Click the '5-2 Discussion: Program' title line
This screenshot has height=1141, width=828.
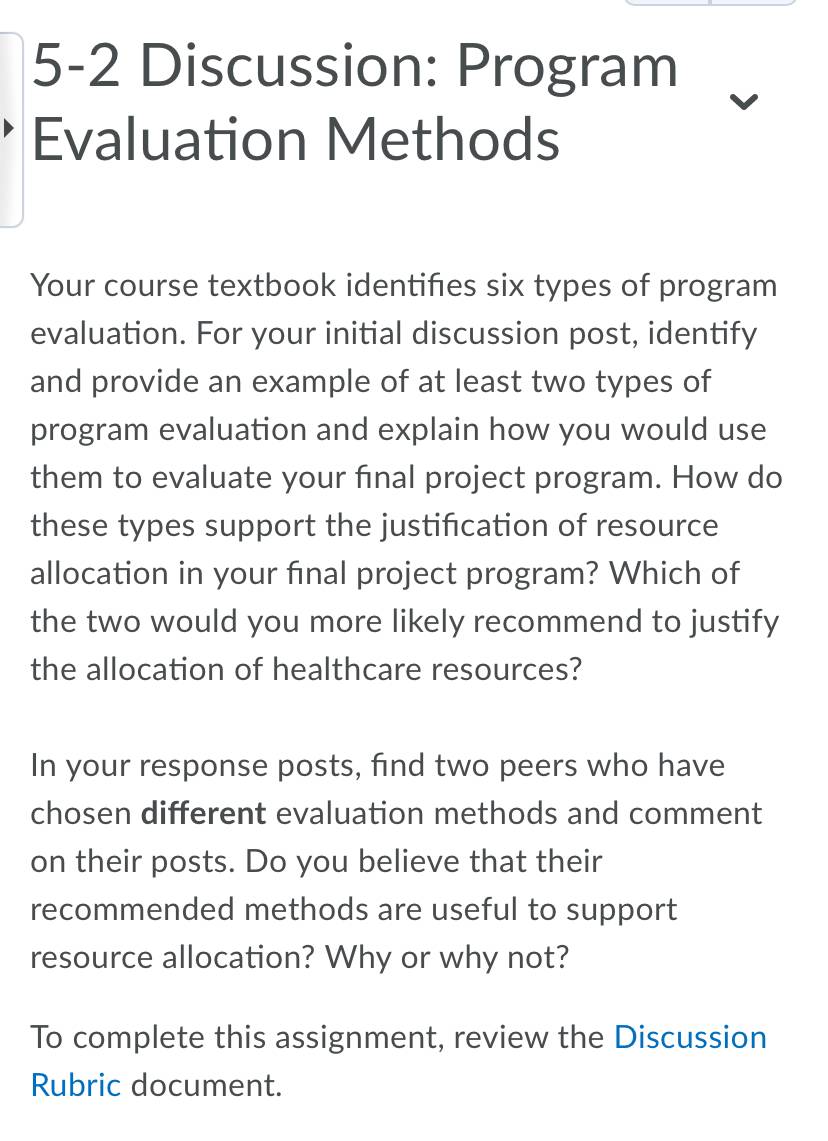click(x=355, y=66)
